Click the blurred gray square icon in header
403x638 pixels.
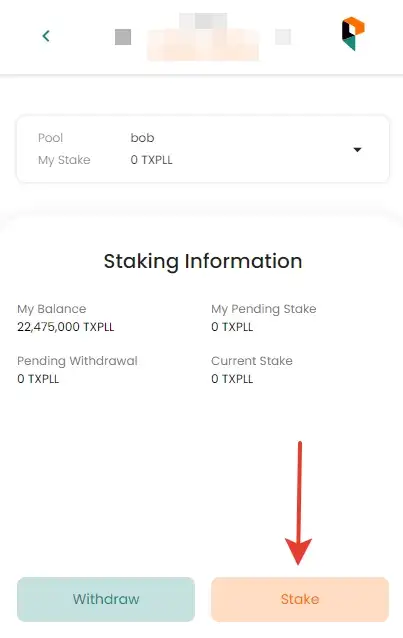tap(123, 37)
